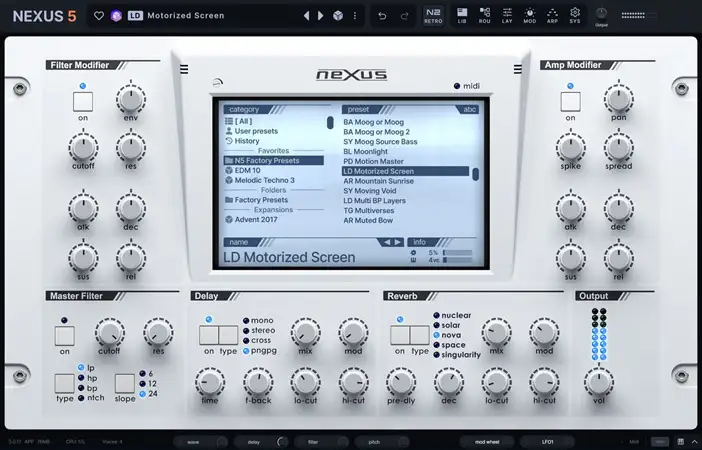Select Melodic Techno 3 folder

[274, 180]
